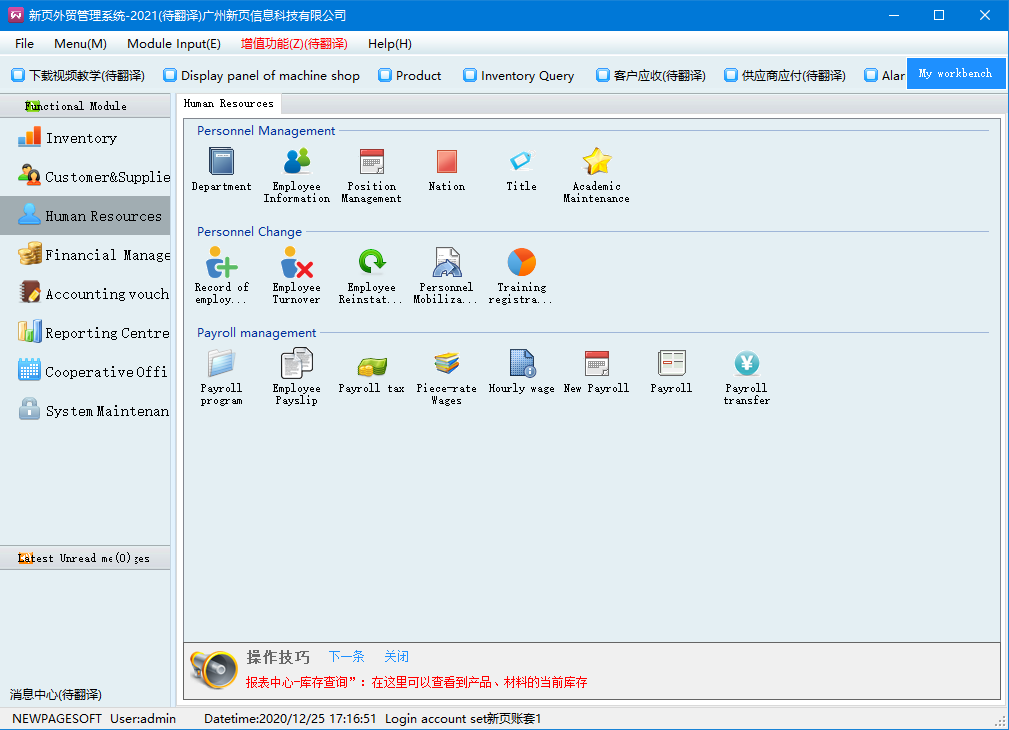This screenshot has height=730, width=1009.
Task: Click the My workbench button
Action: click(955, 74)
